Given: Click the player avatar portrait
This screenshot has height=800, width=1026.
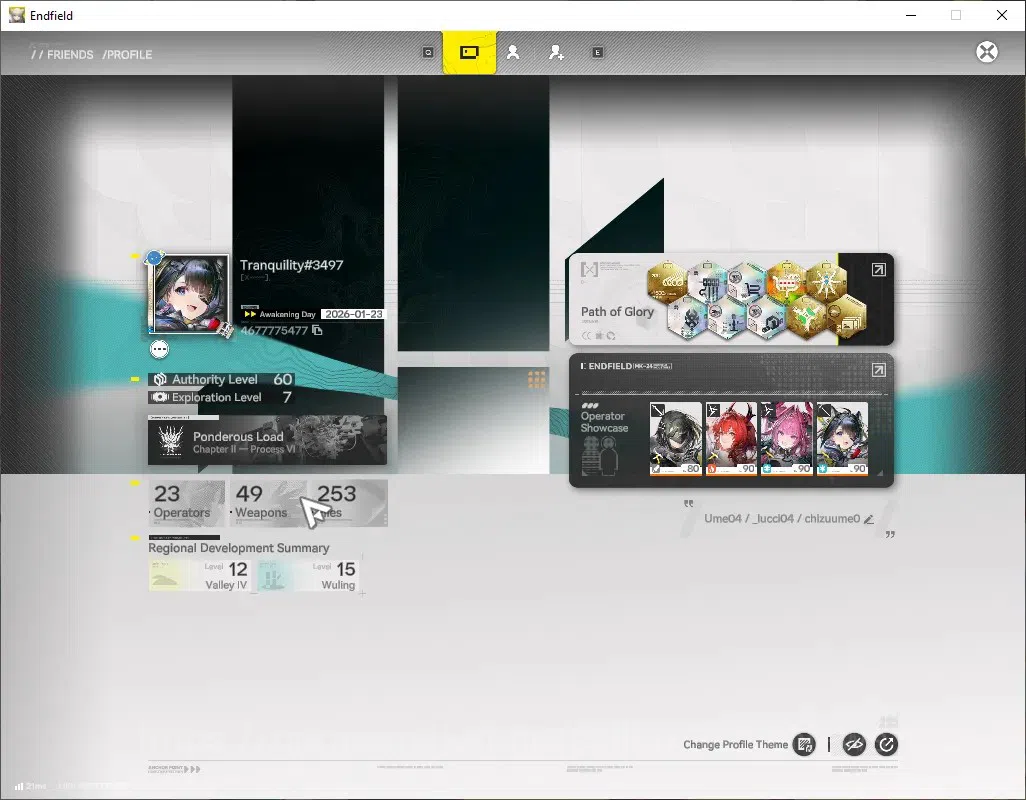Looking at the screenshot, I should point(188,294).
